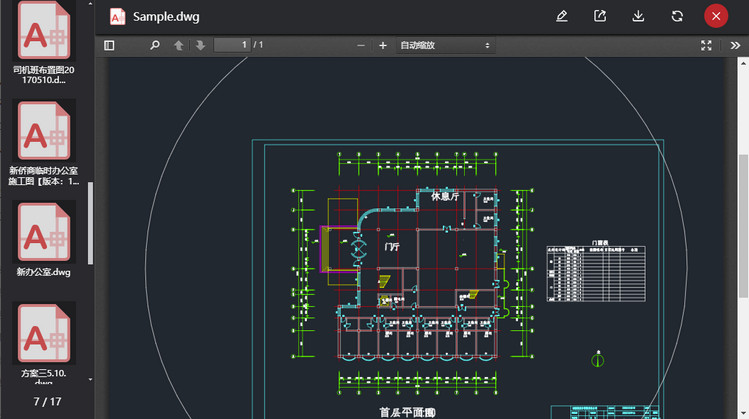Go to previous page arrow
The image size is (749, 419).
pos(179,45)
